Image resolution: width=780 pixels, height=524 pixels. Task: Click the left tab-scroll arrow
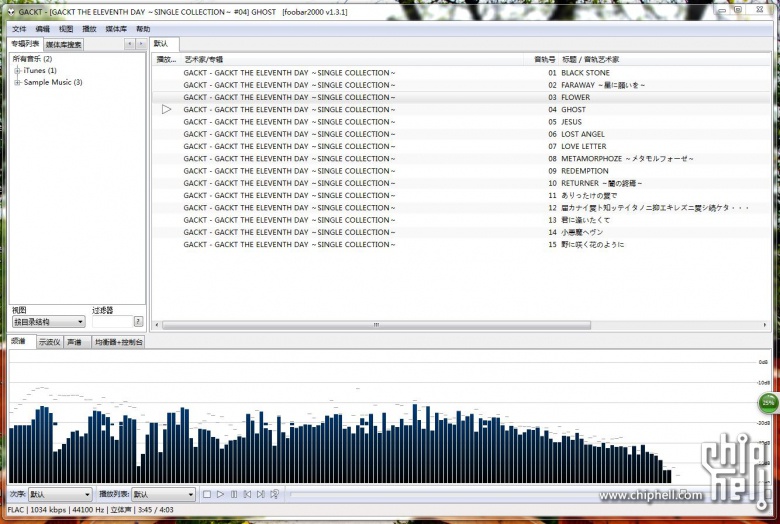tap(129, 44)
